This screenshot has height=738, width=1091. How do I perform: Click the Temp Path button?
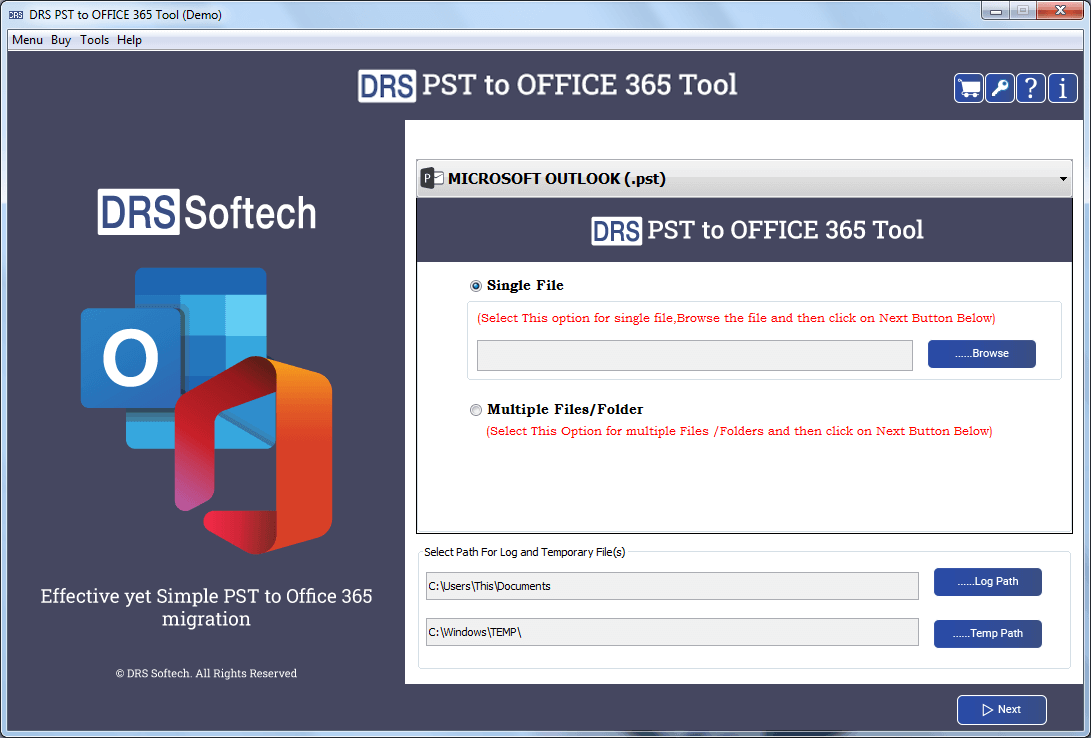(987, 633)
